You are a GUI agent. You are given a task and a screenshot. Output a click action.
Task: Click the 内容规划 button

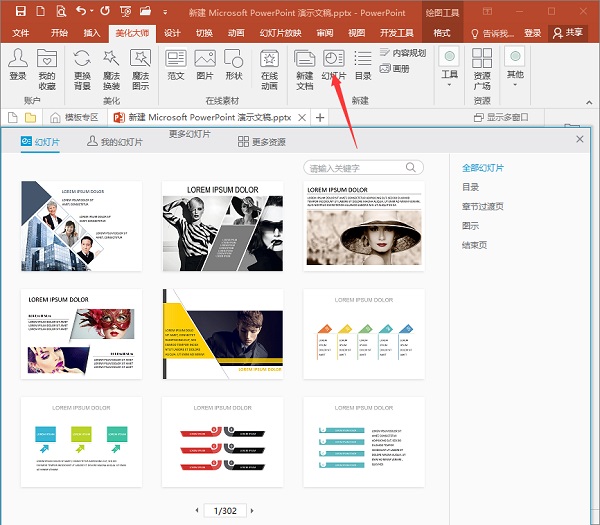pyautogui.click(x=403, y=52)
